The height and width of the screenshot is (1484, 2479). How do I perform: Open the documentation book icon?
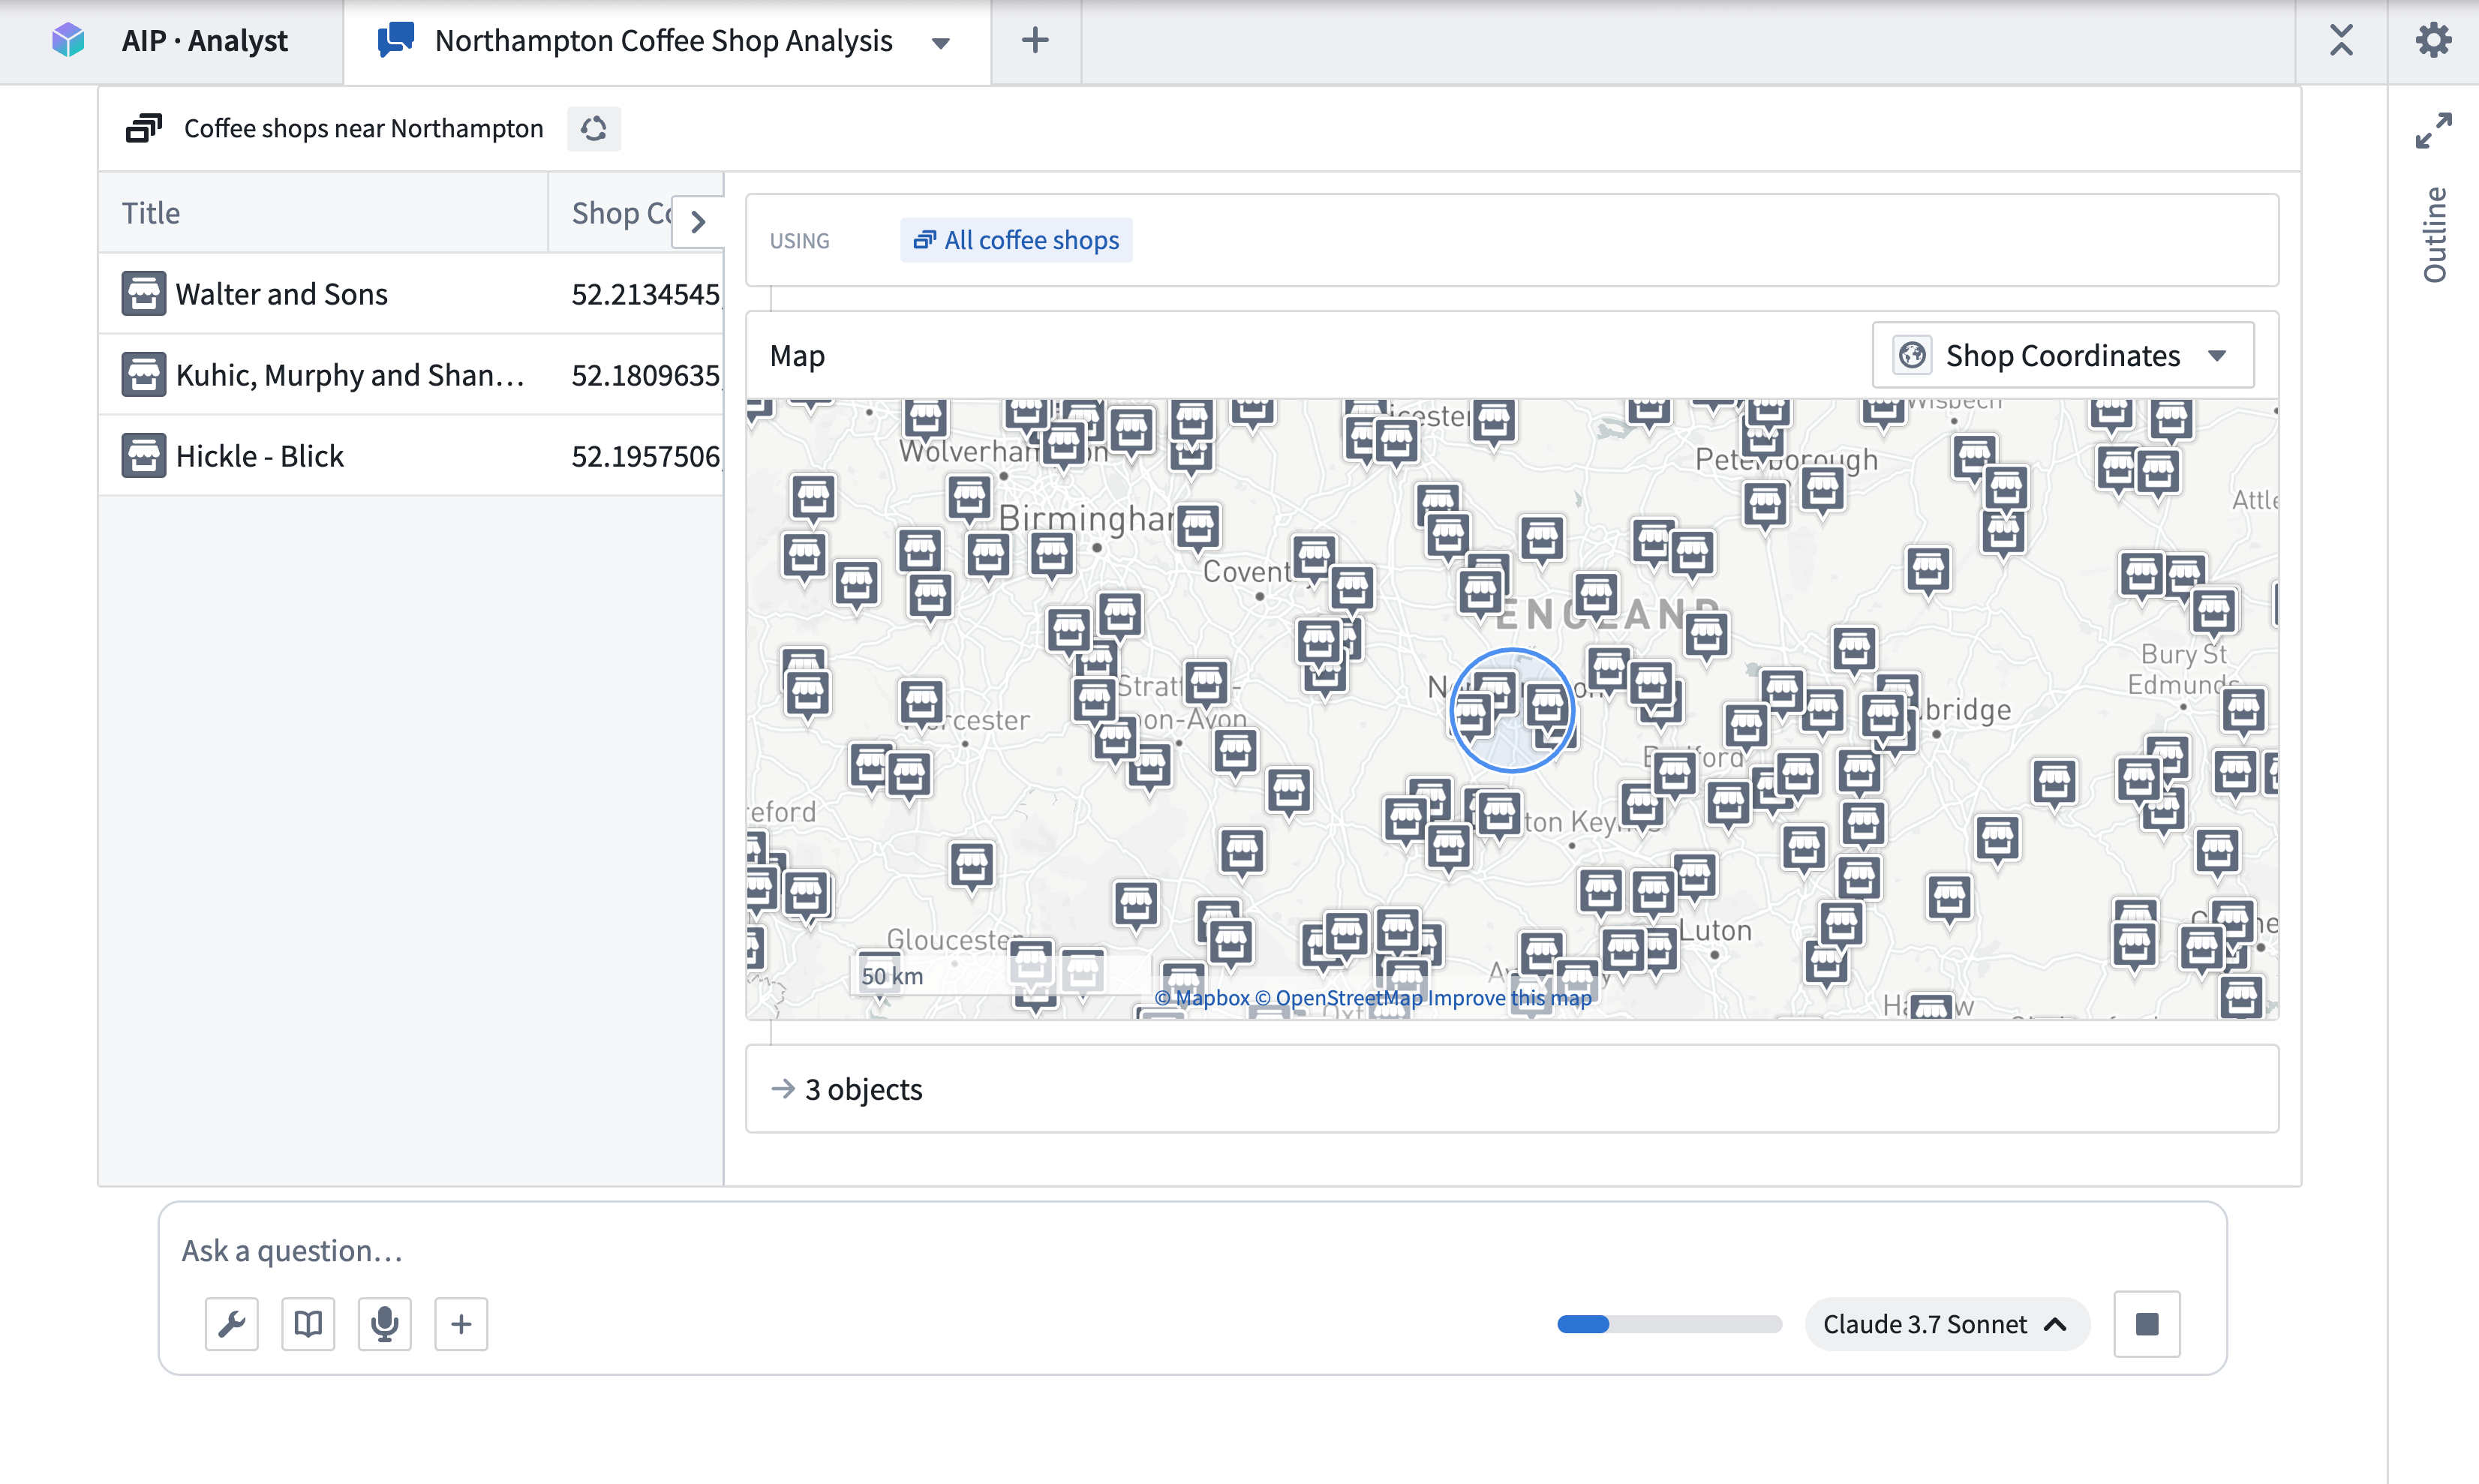tap(307, 1323)
